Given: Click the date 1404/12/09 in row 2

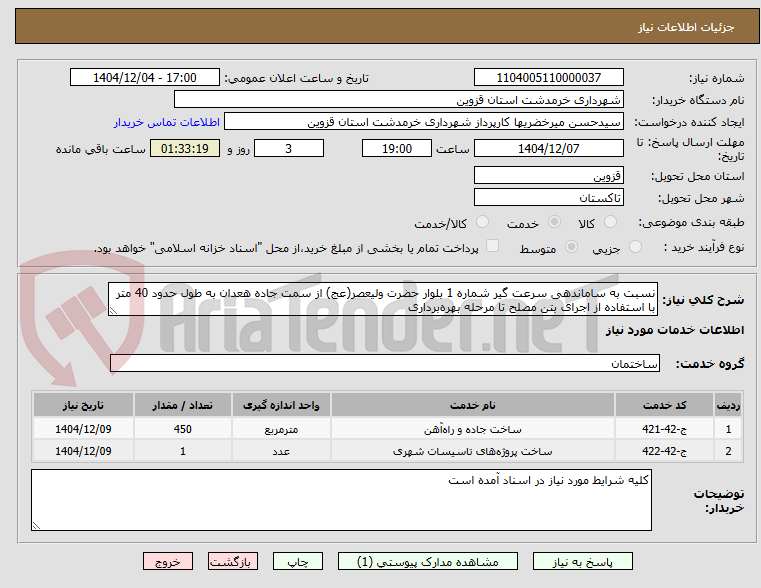Looking at the screenshot, I should point(83,451).
